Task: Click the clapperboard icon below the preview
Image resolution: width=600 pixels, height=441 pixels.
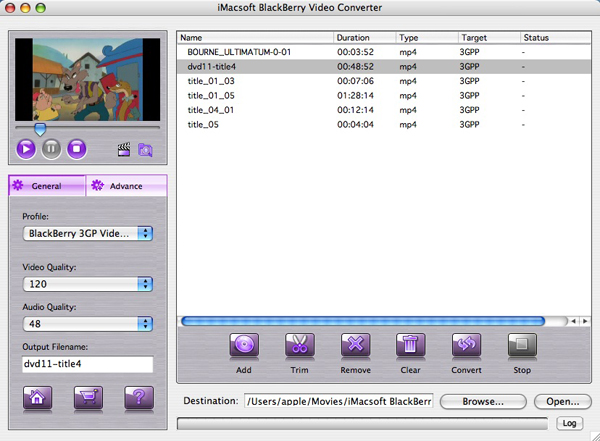Action: (x=125, y=150)
